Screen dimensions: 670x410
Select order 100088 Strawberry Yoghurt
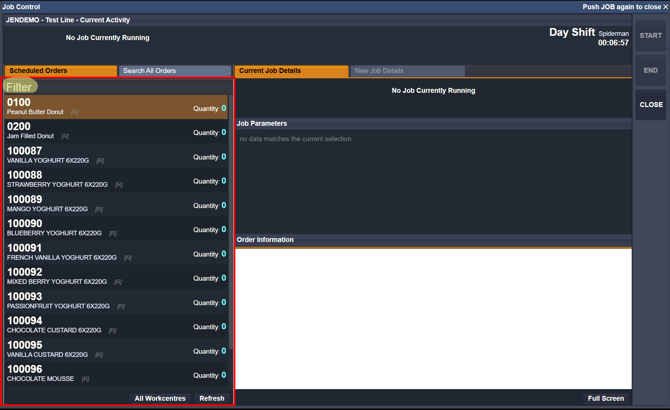(116, 180)
